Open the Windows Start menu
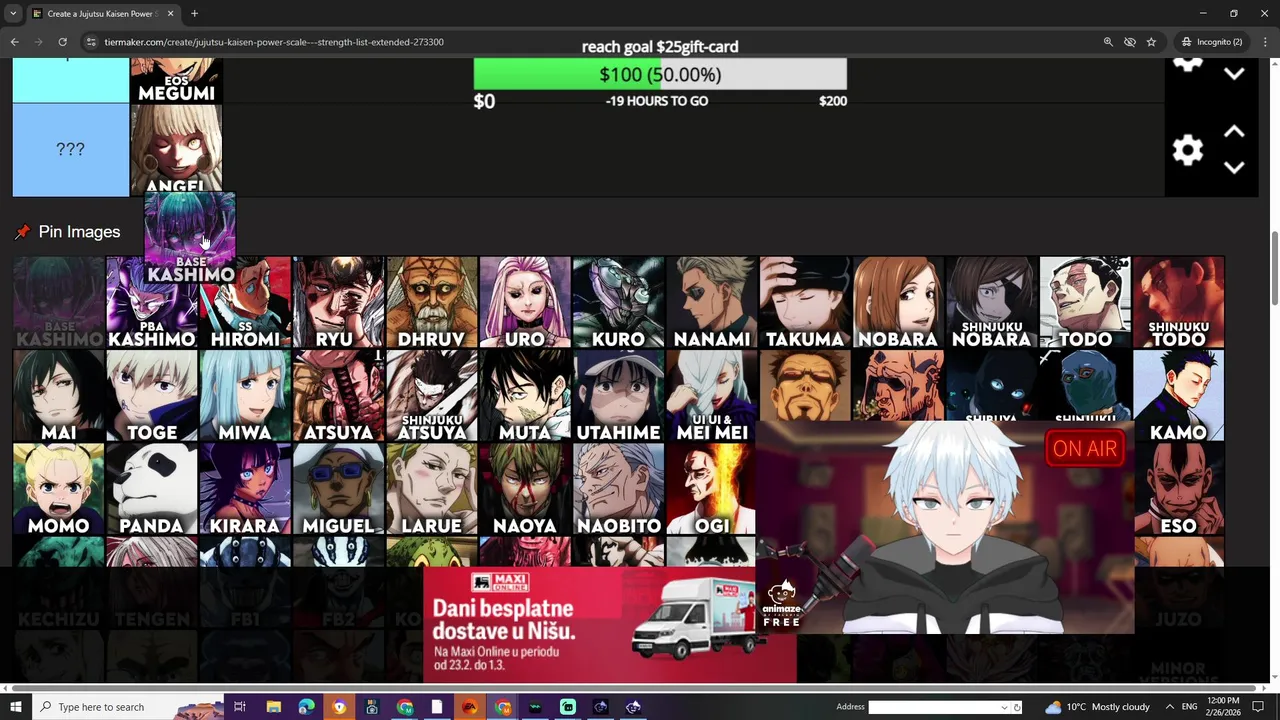 (17, 707)
